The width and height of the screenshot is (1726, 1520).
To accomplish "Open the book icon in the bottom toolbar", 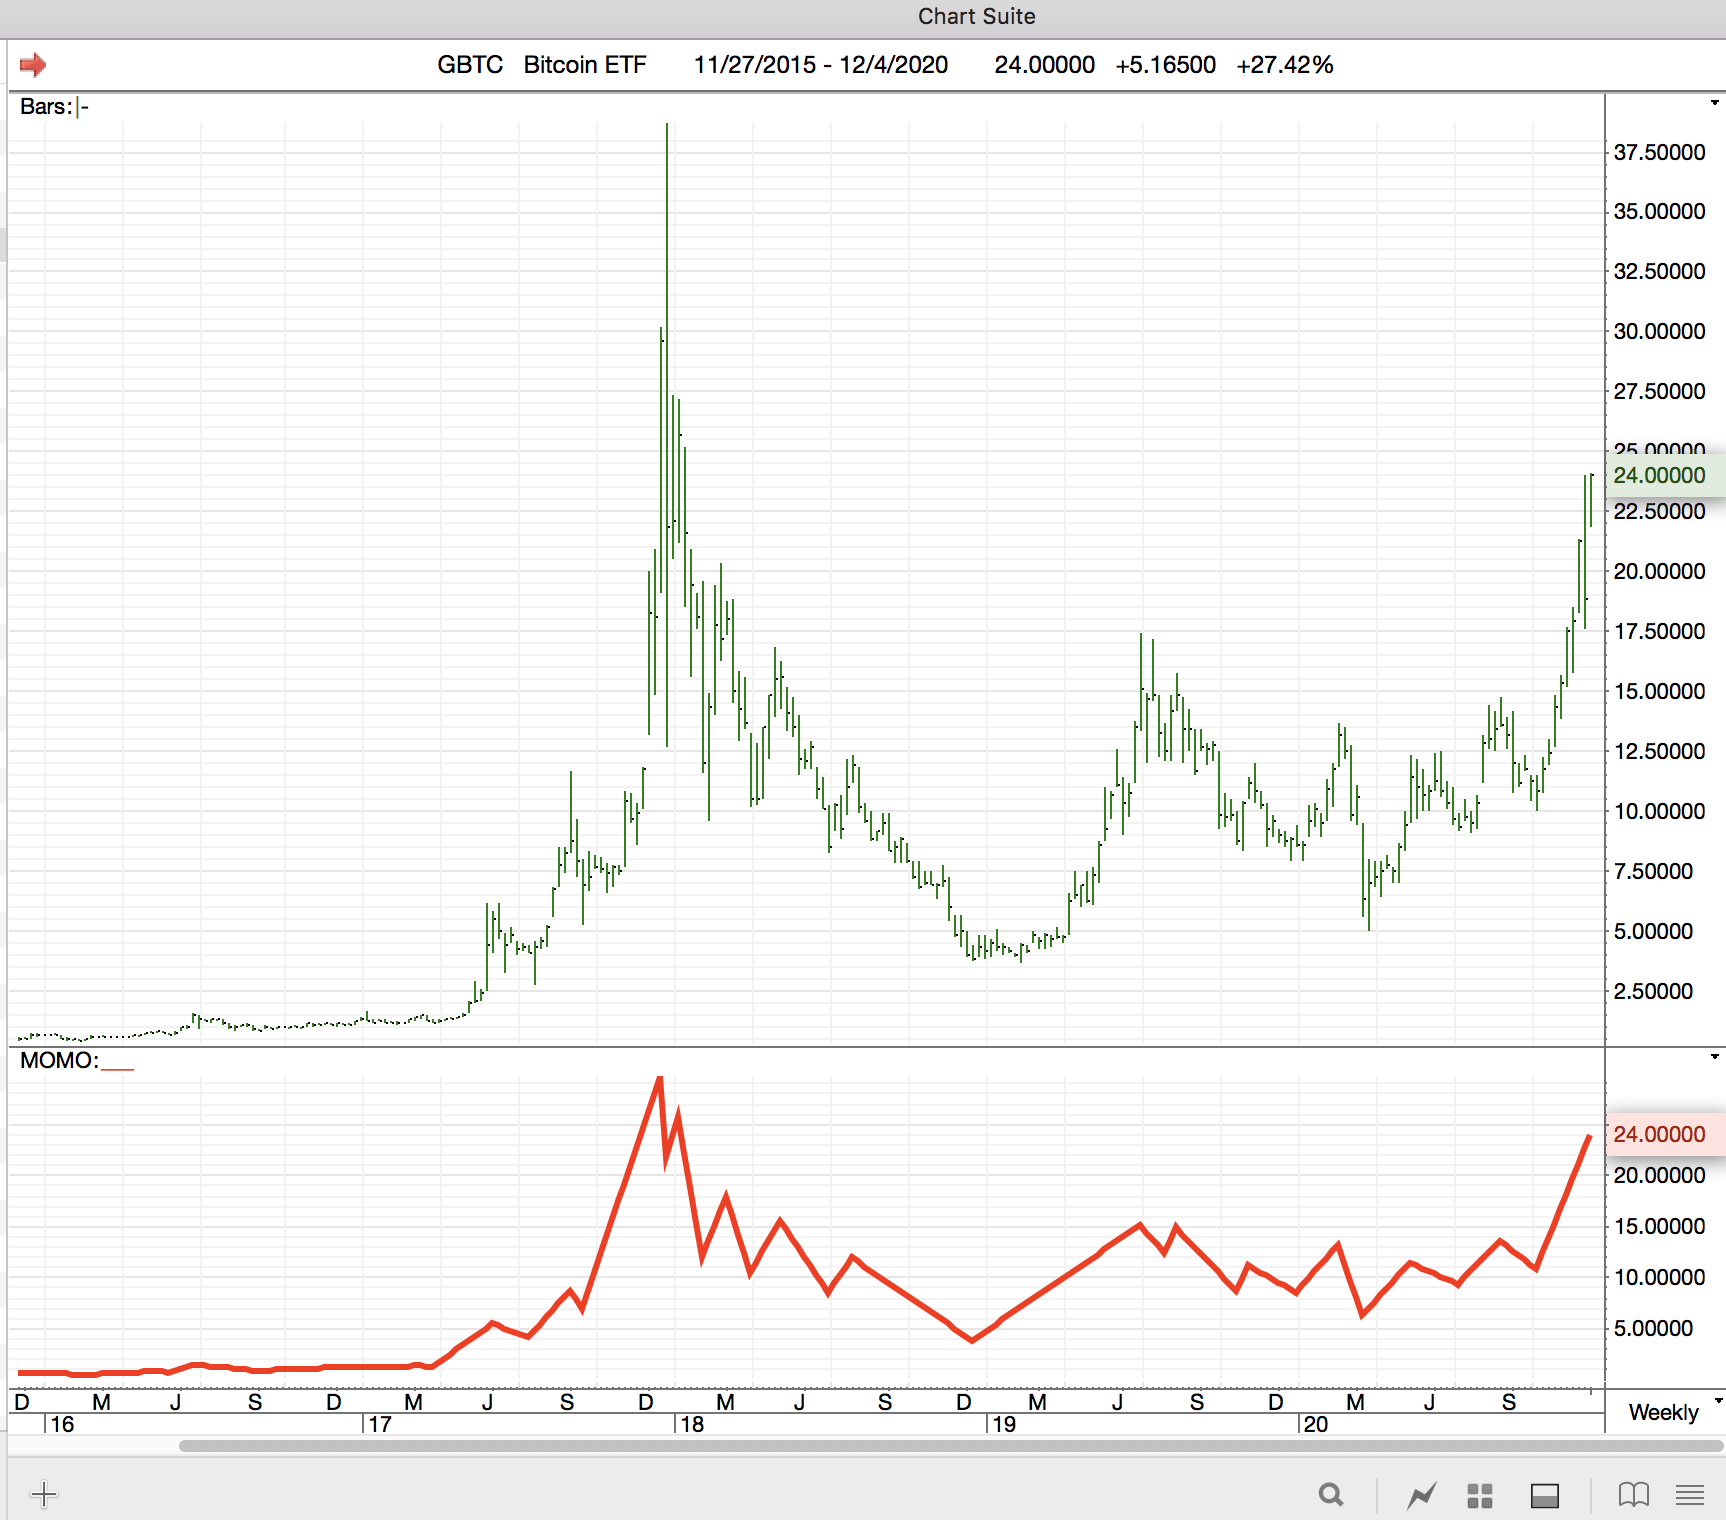I will tap(1633, 1495).
